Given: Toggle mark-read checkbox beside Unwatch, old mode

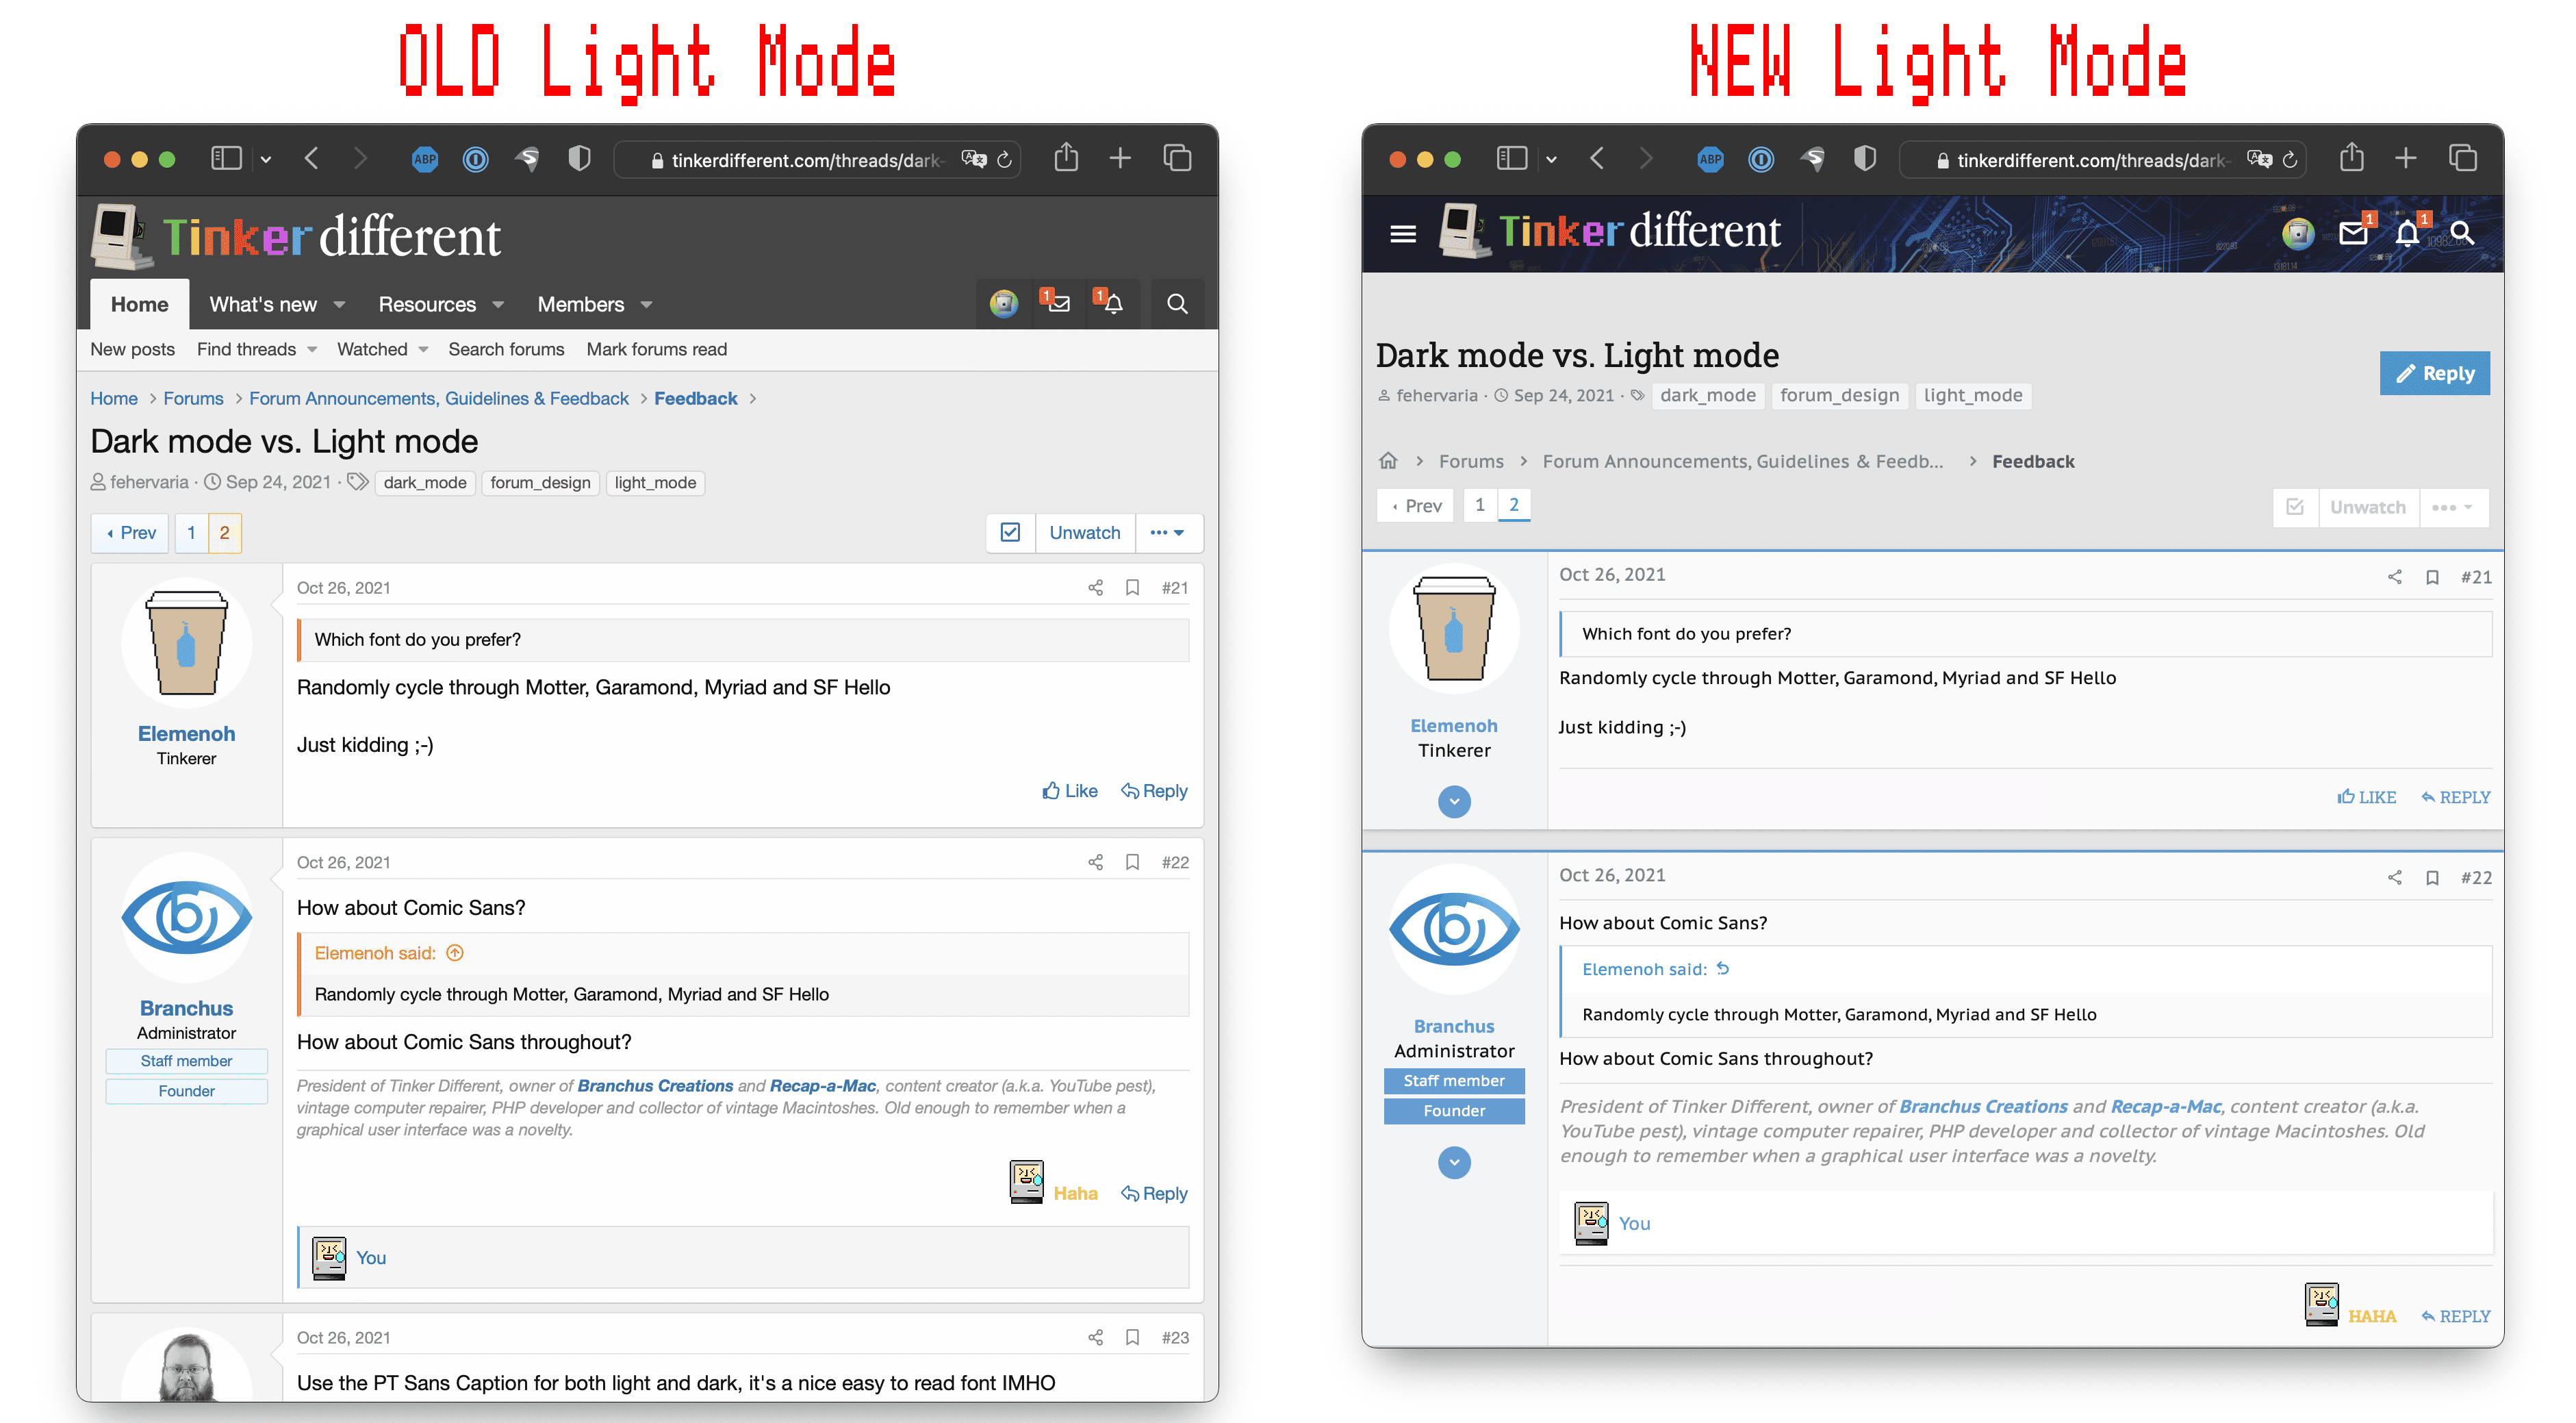Looking at the screenshot, I should (1010, 533).
